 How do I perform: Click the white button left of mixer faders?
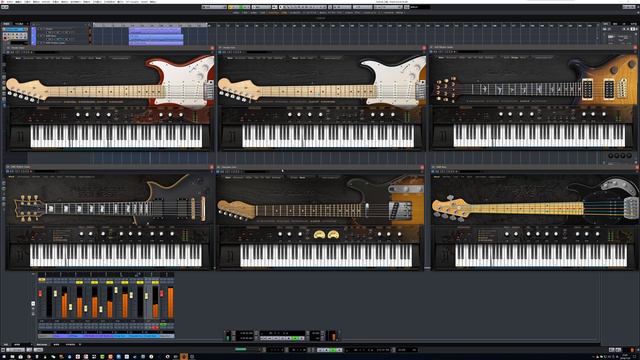(33, 304)
